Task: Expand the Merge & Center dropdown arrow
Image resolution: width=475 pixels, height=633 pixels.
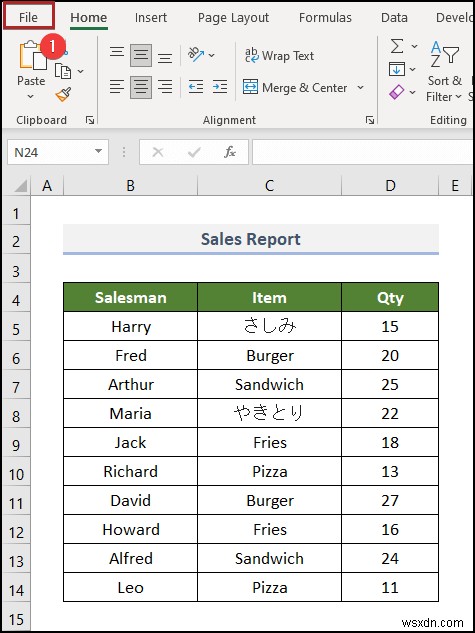Action: 360,87
